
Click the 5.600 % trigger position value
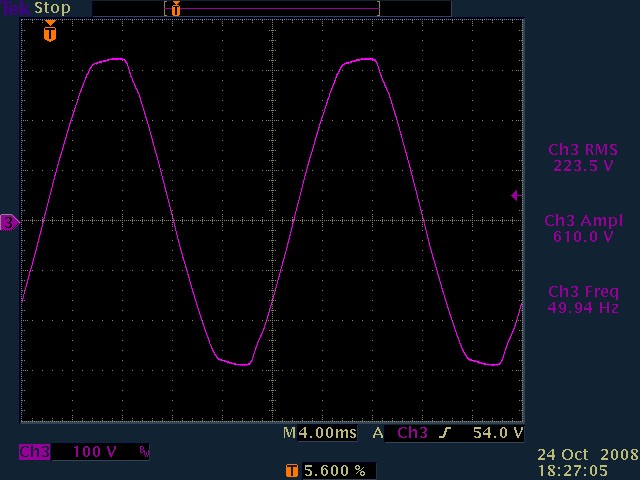point(334,469)
